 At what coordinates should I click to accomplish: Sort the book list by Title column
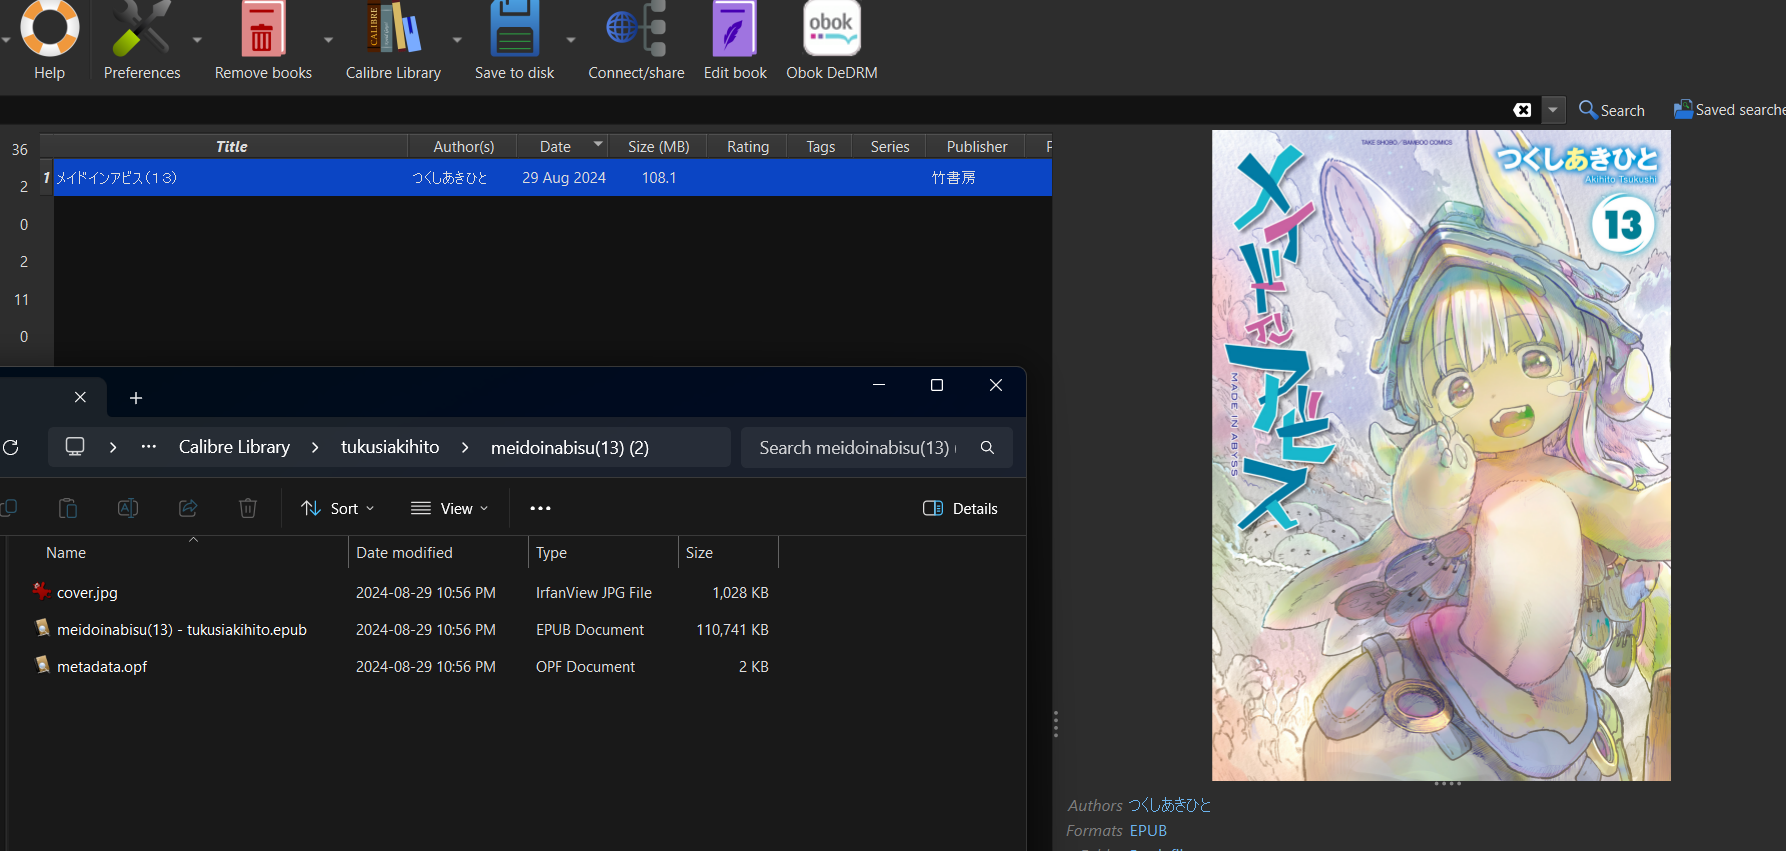(x=231, y=146)
